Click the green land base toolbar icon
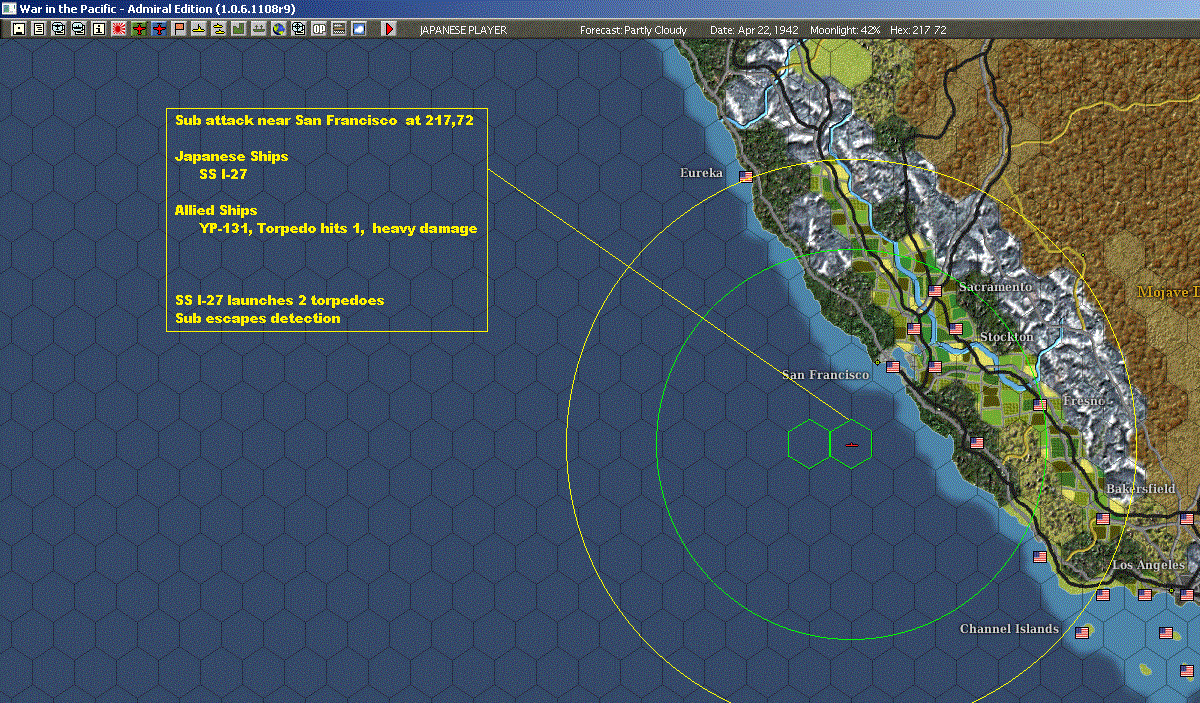 239,29
